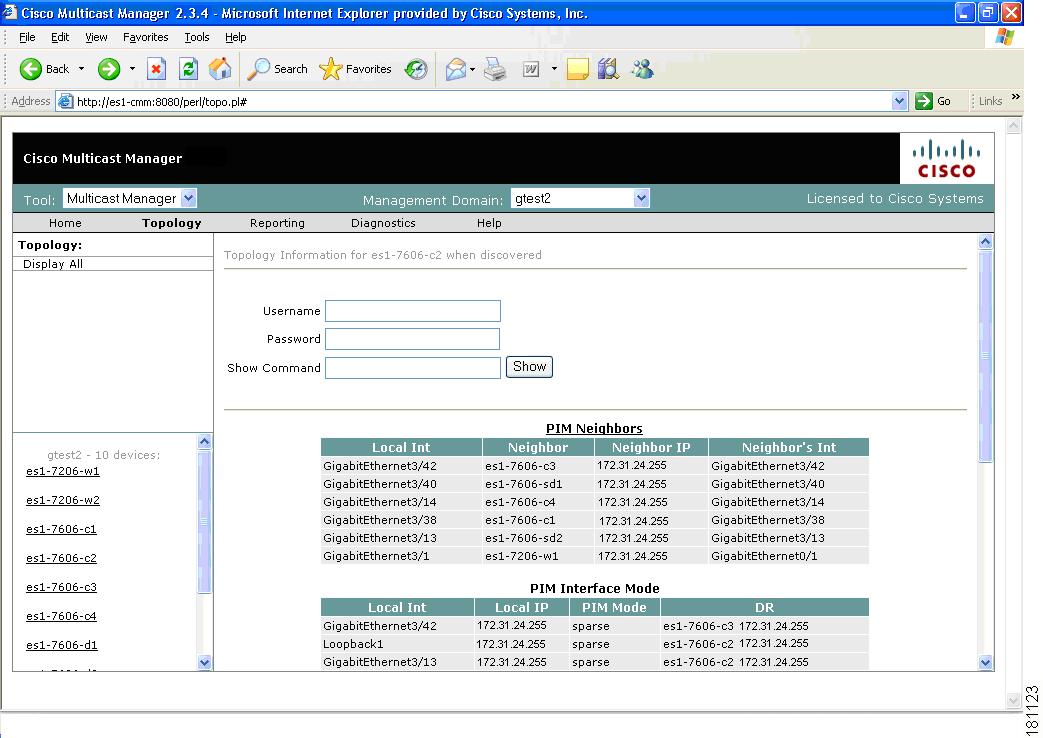Open device link es1-7206-w1

point(63,471)
